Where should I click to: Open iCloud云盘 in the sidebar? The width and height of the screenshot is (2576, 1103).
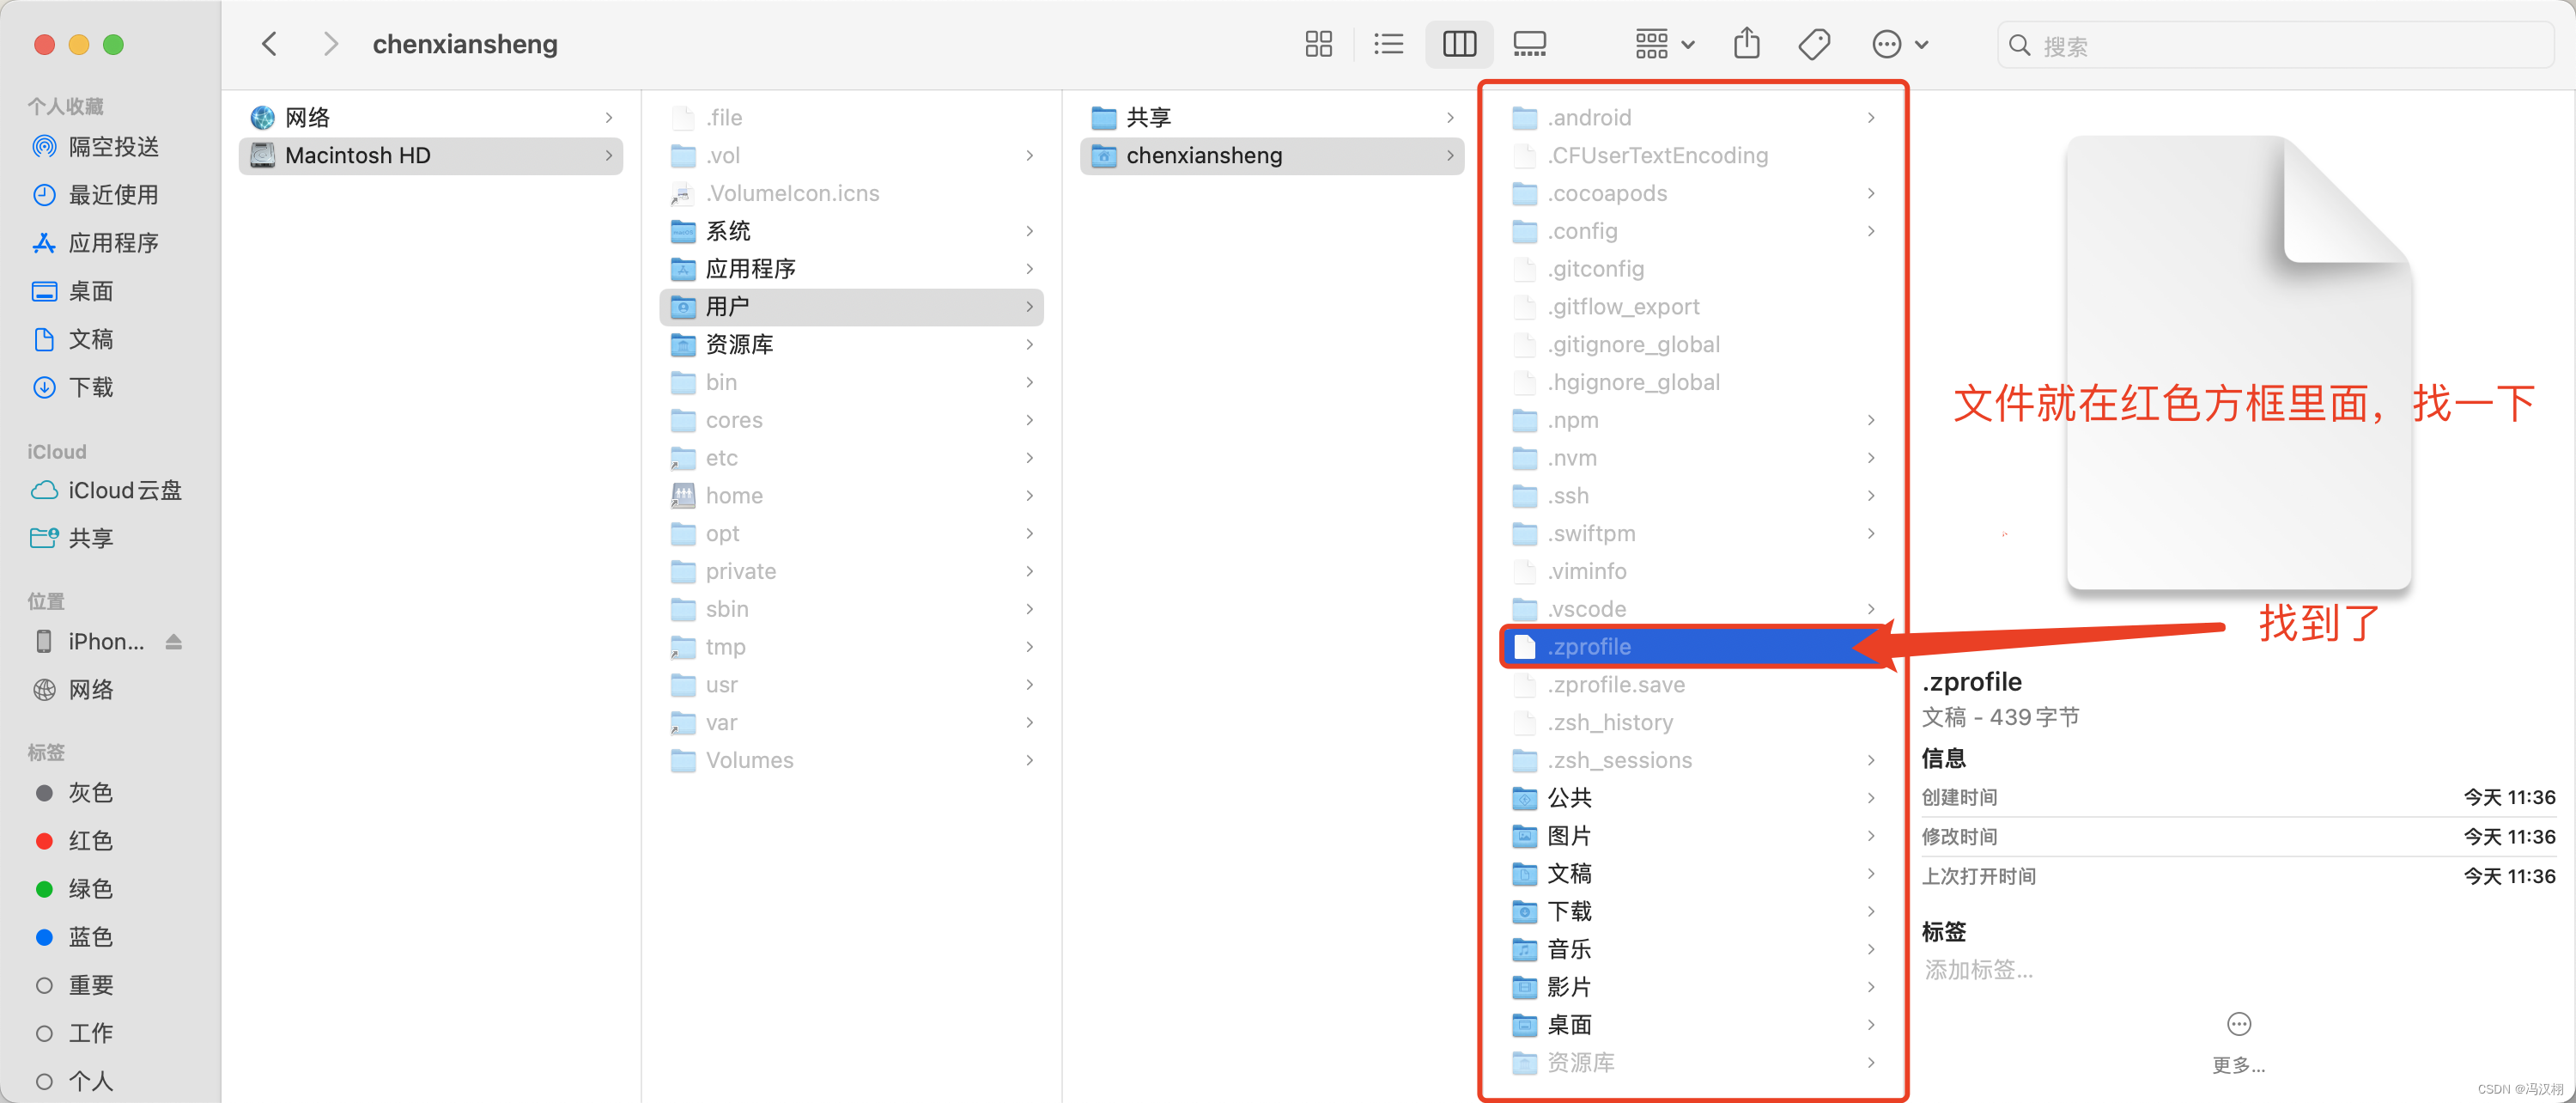[x=107, y=490]
